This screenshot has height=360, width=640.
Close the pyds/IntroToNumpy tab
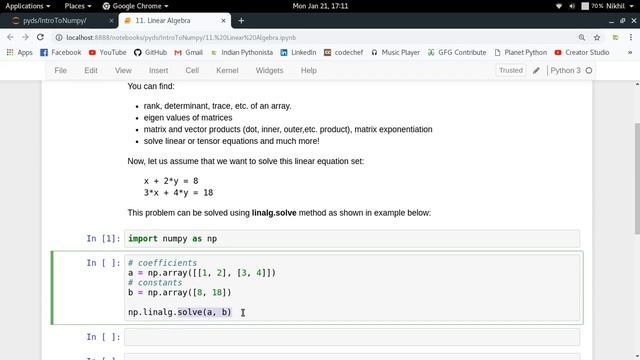click(x=111, y=20)
